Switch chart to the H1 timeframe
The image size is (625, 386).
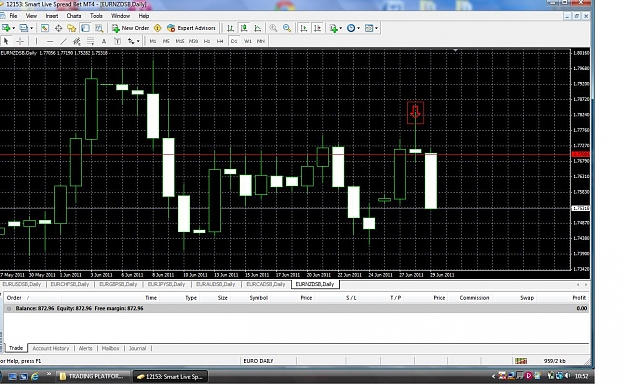207,41
